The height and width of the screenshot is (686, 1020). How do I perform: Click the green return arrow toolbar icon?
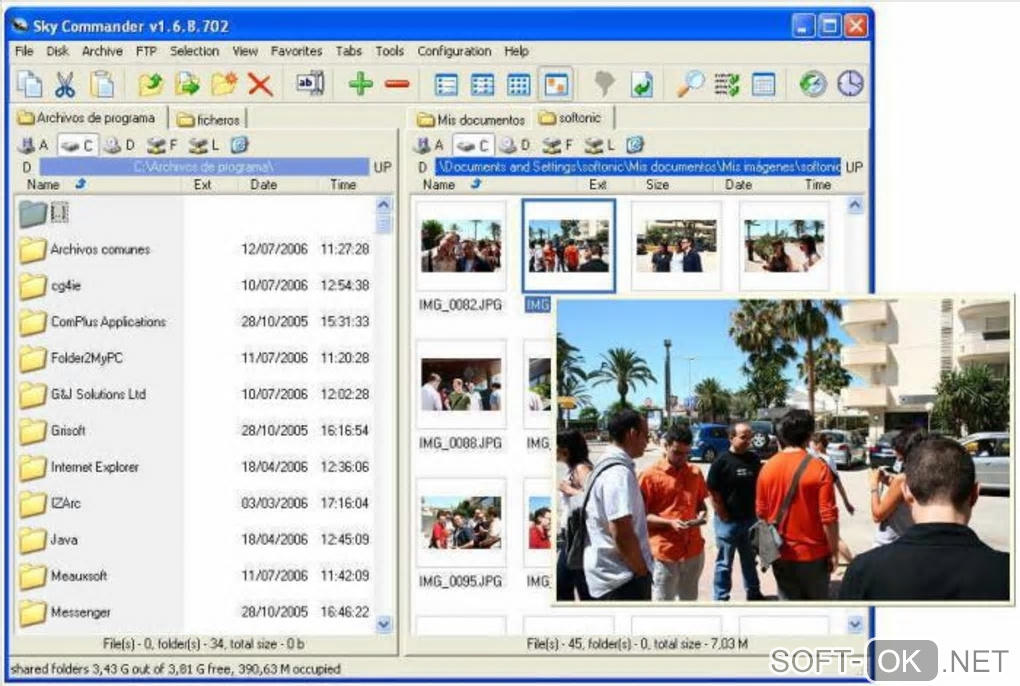pos(642,85)
